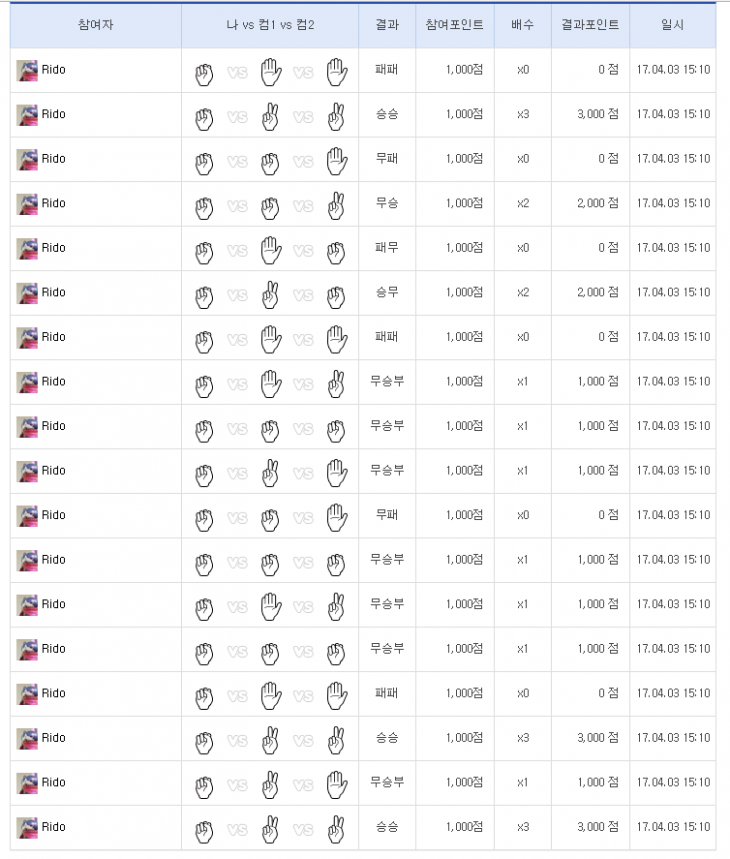Screen dimensions: 730x859
Task: Select Rido's avatar image in the 무승 row
Action: coord(27,204)
